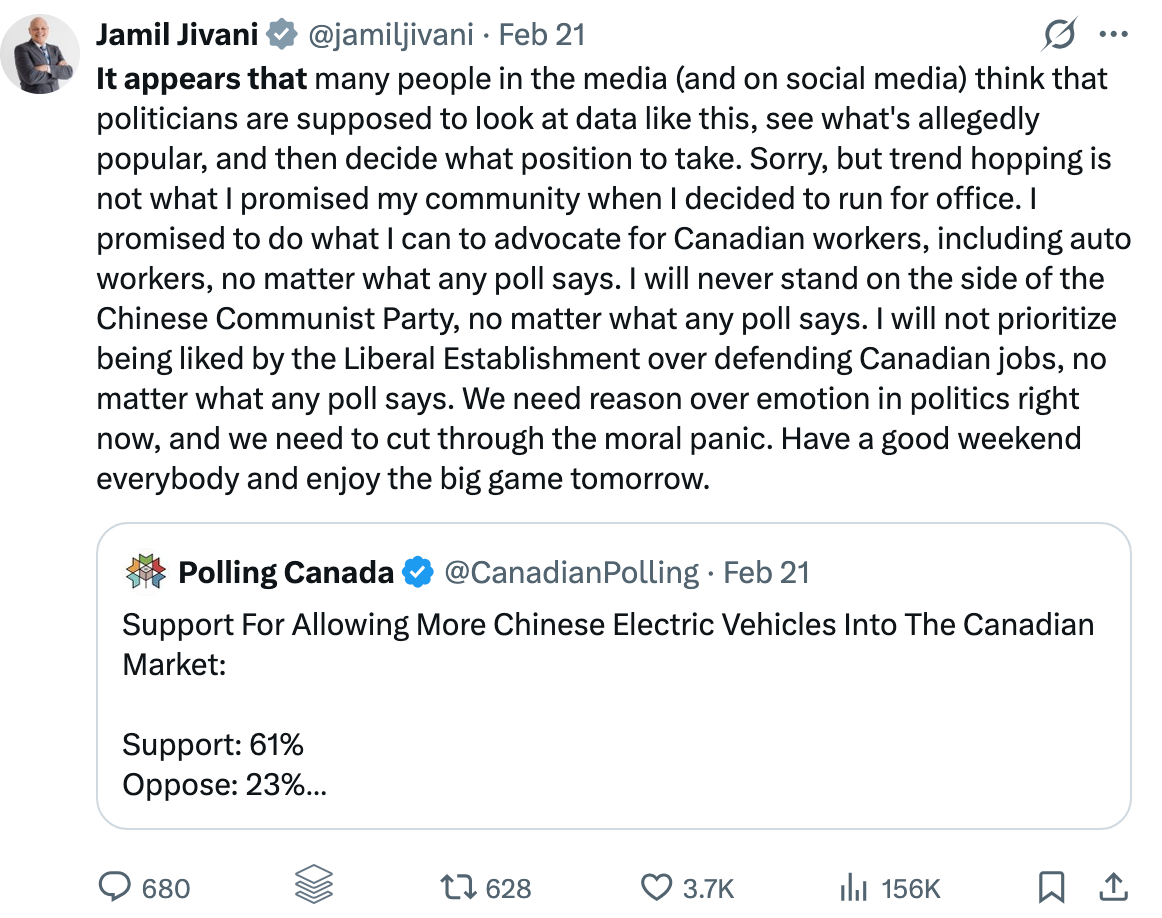The width and height of the screenshot is (1162, 918).
Task: Click the Feb 21 timestamp on Jivani's post
Action: point(541,34)
